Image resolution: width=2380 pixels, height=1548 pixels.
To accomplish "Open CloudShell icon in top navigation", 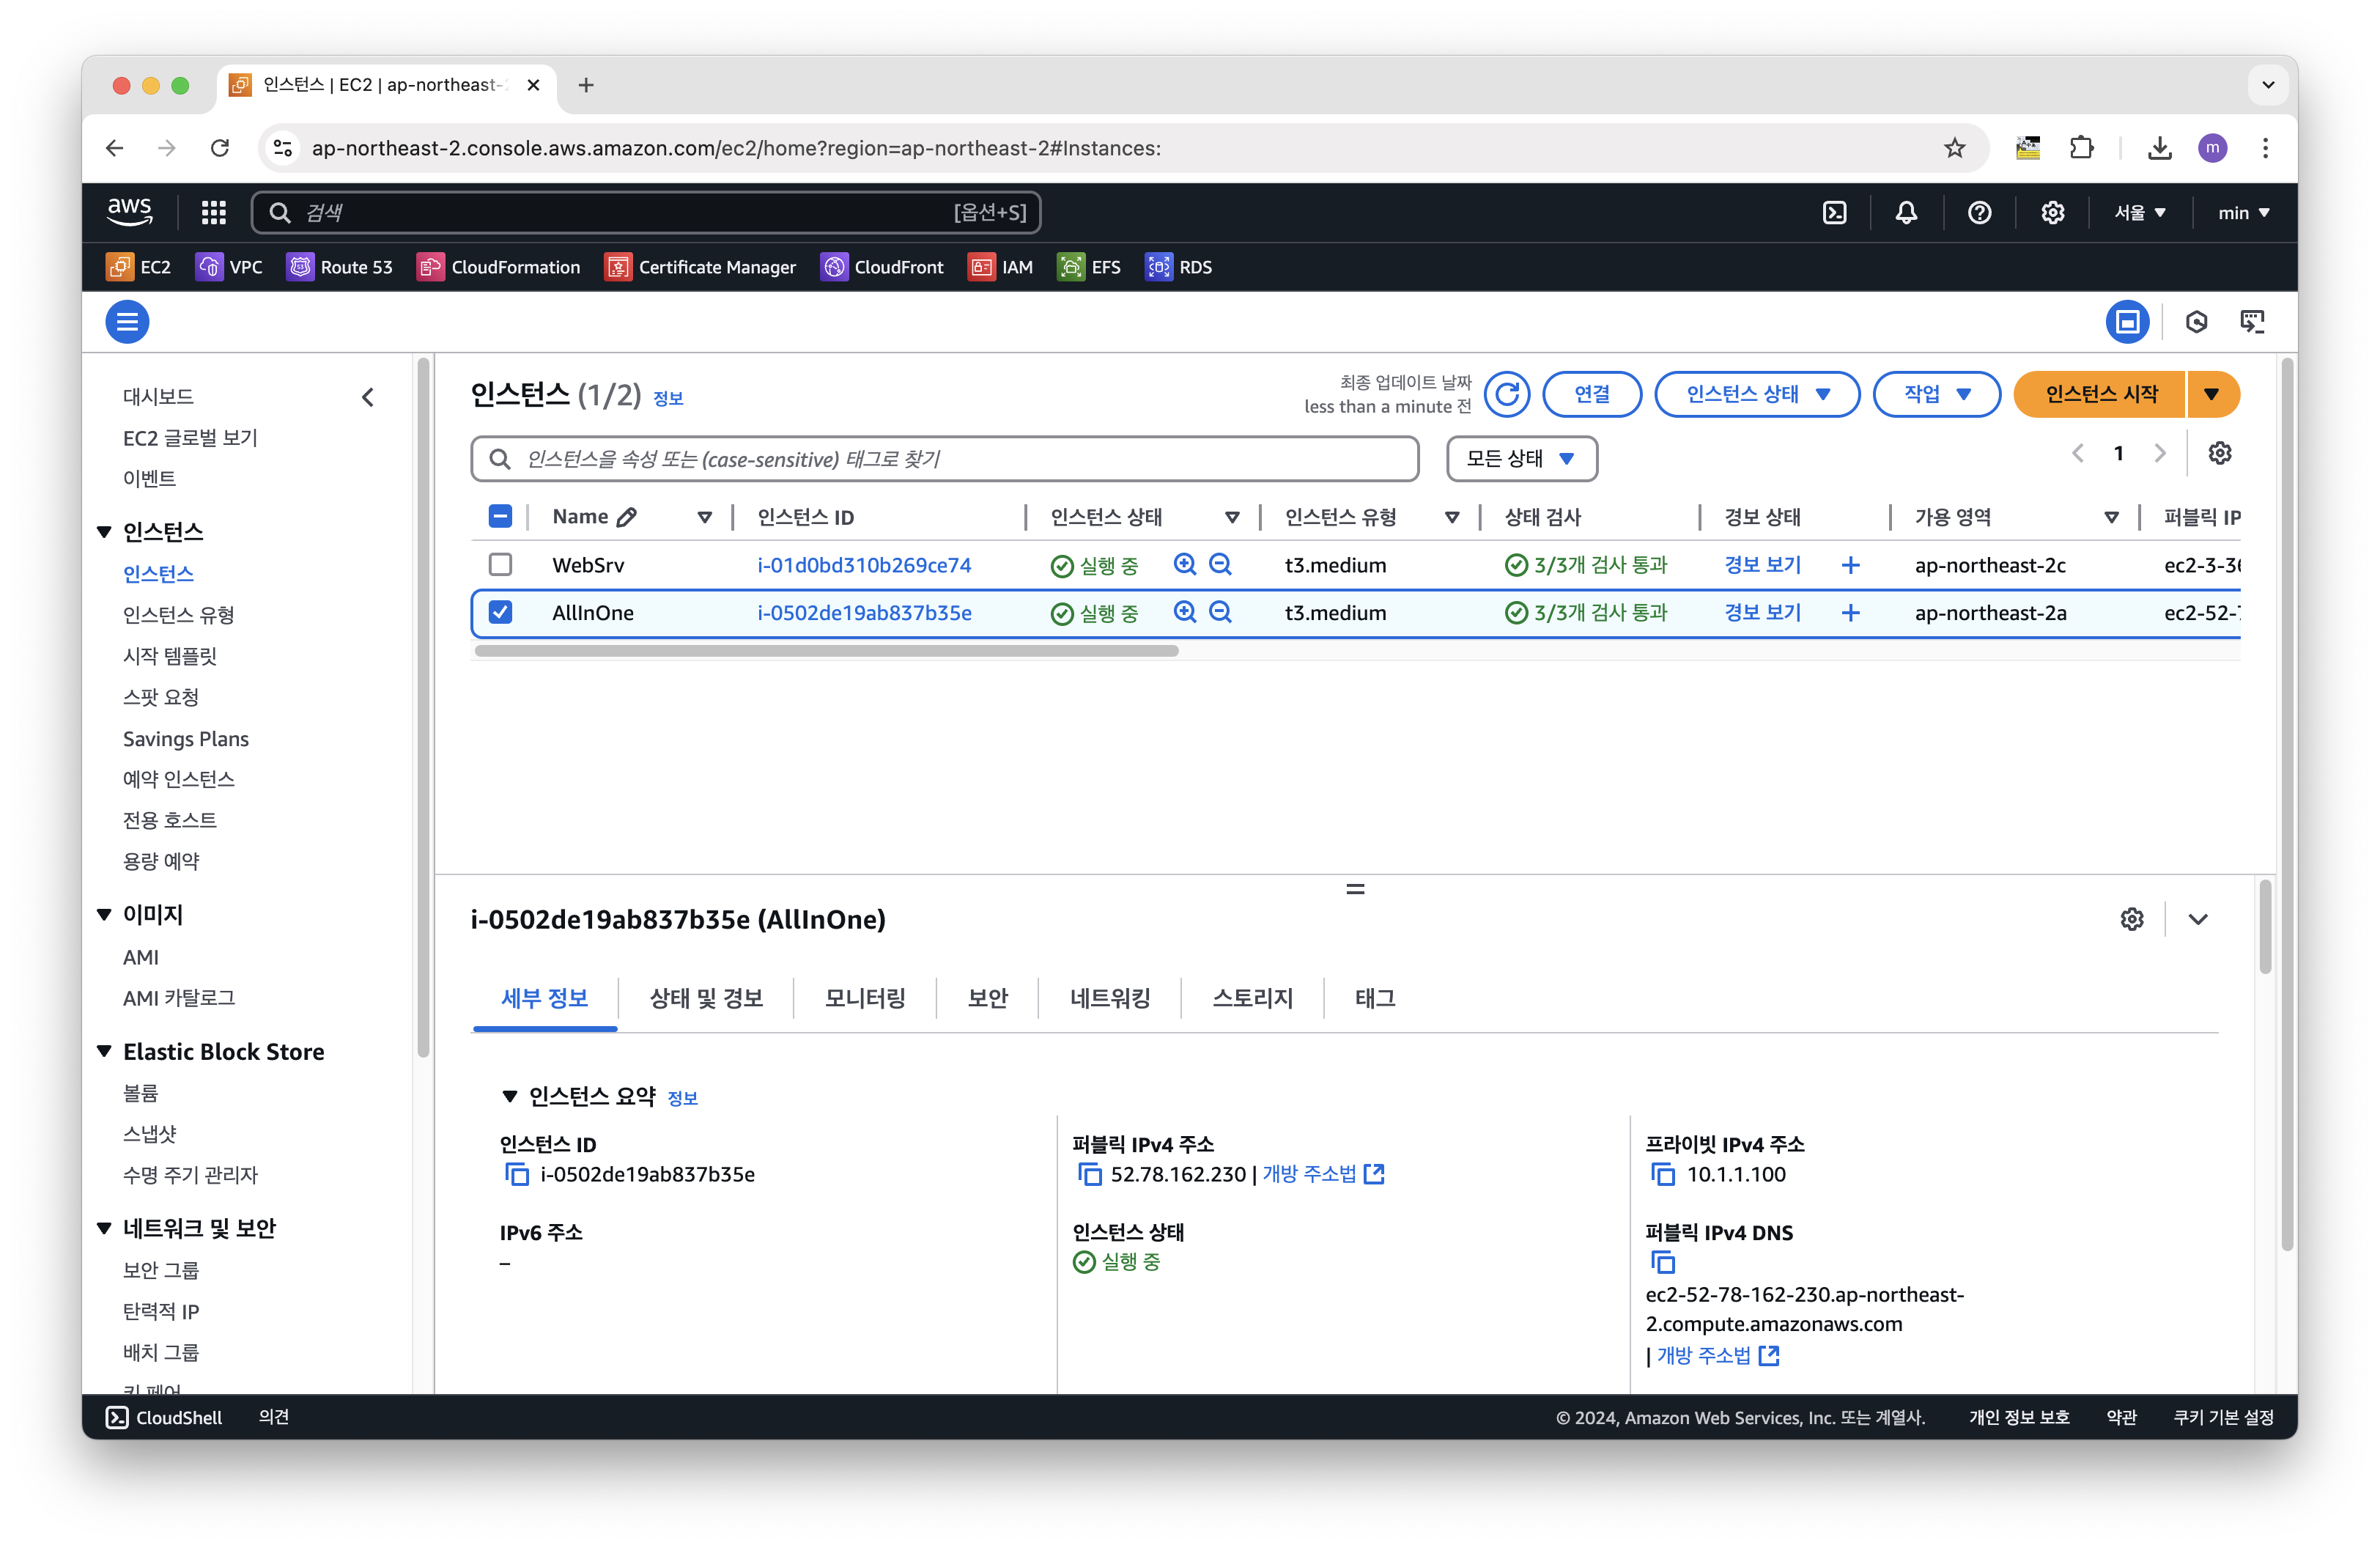I will (1834, 213).
